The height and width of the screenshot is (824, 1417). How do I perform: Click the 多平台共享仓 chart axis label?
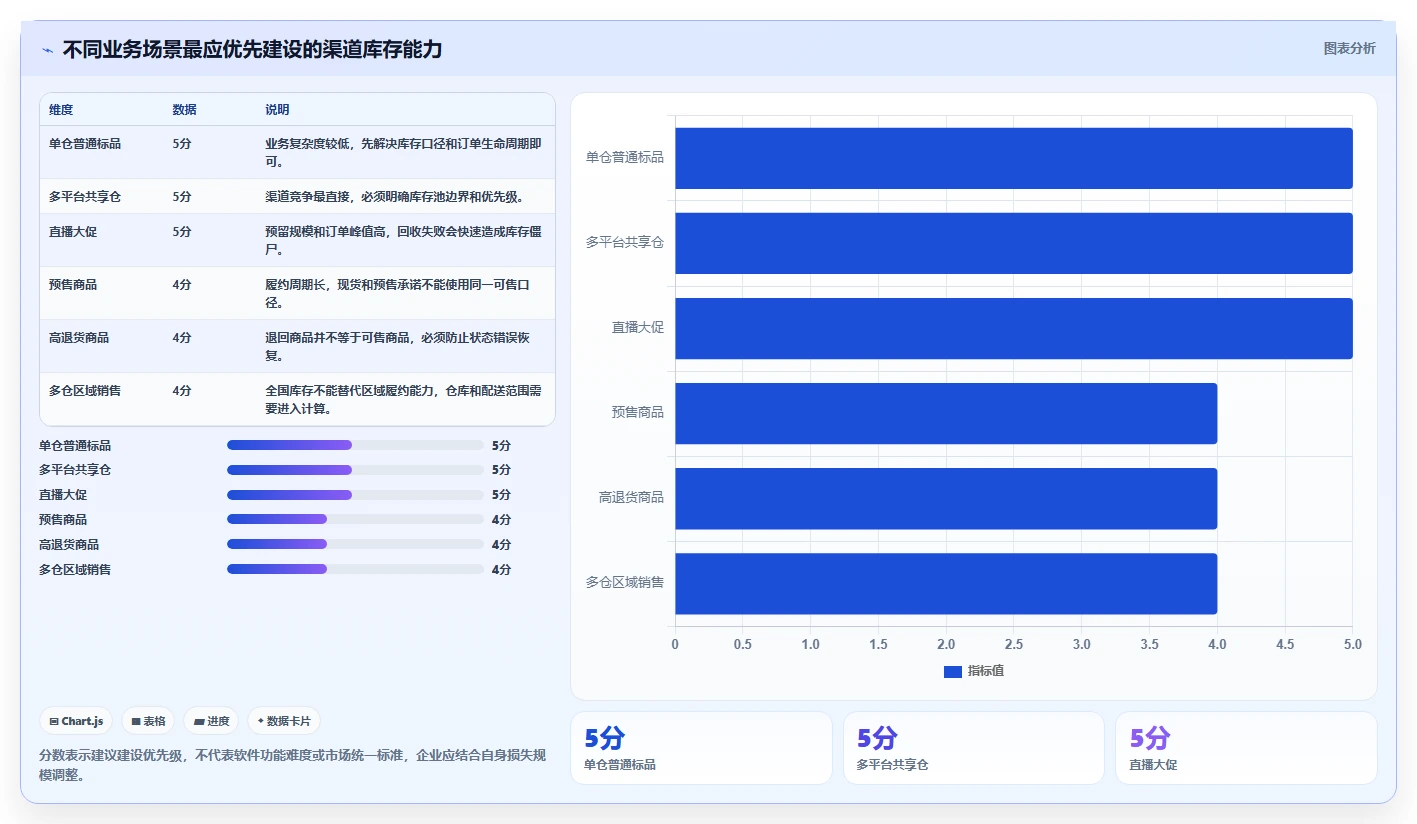click(x=625, y=243)
